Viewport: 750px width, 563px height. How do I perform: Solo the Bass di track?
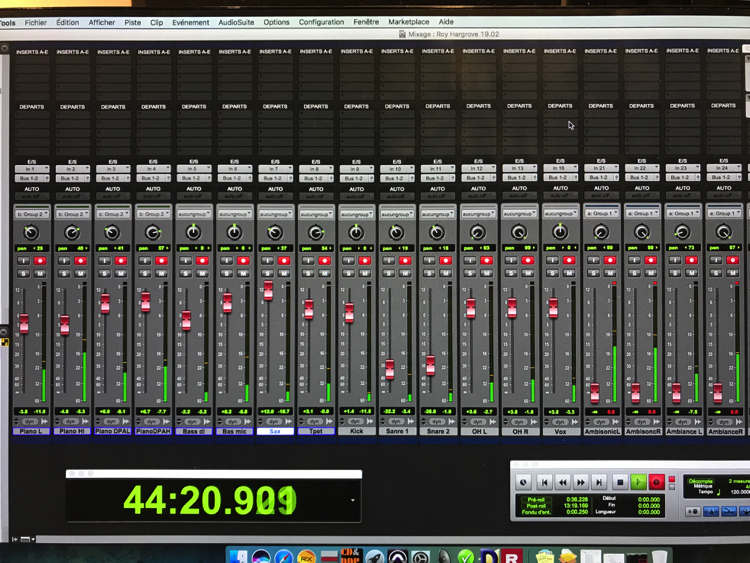(x=186, y=272)
